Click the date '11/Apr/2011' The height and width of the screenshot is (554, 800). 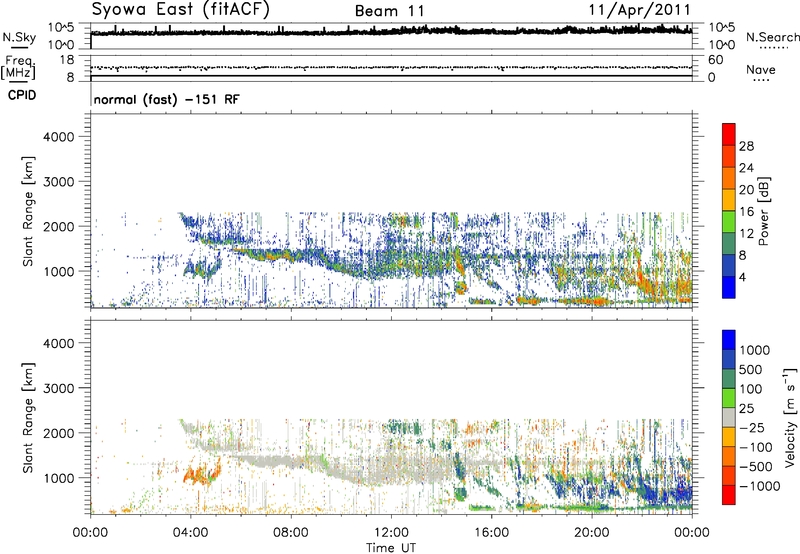[x=640, y=10]
